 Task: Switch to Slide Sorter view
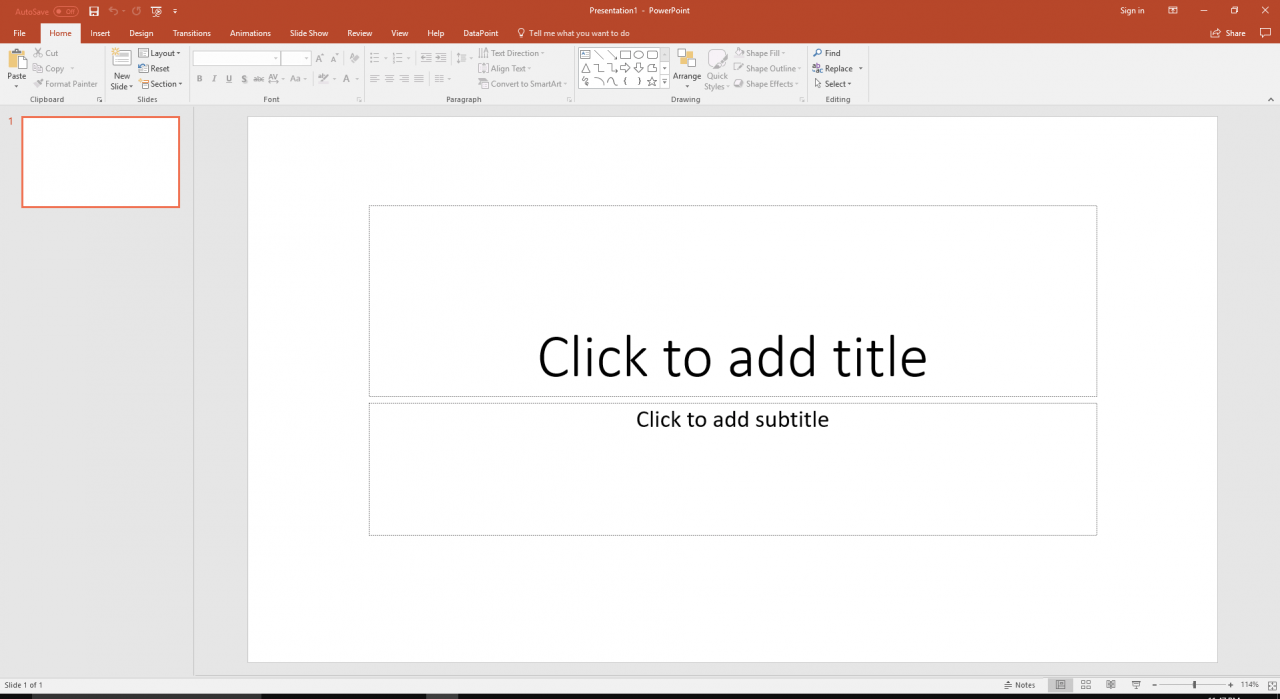tap(1086, 684)
